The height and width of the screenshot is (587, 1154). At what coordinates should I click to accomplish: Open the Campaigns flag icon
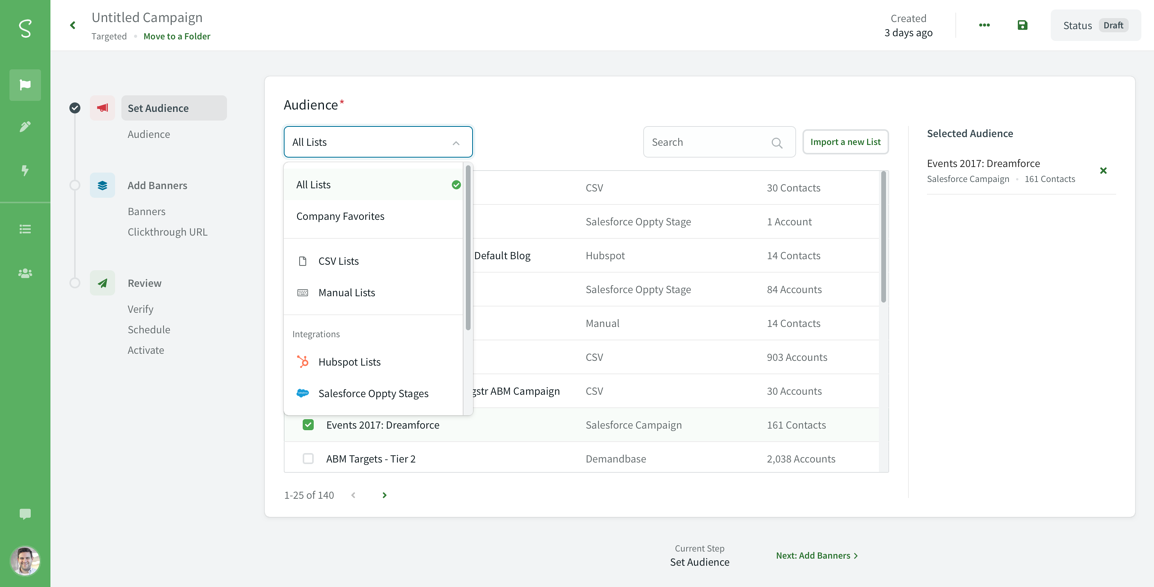click(25, 85)
